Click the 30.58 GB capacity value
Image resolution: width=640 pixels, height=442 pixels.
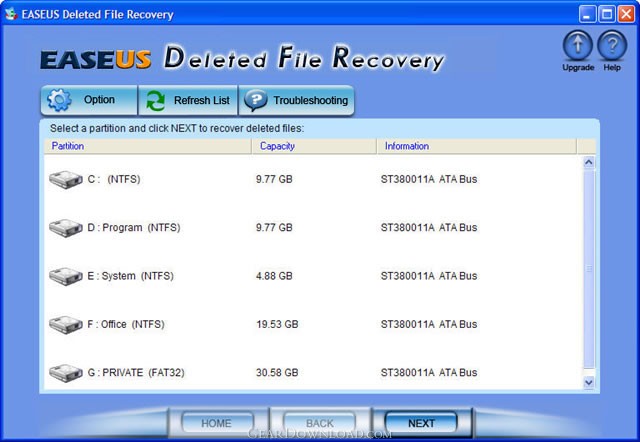coord(277,373)
